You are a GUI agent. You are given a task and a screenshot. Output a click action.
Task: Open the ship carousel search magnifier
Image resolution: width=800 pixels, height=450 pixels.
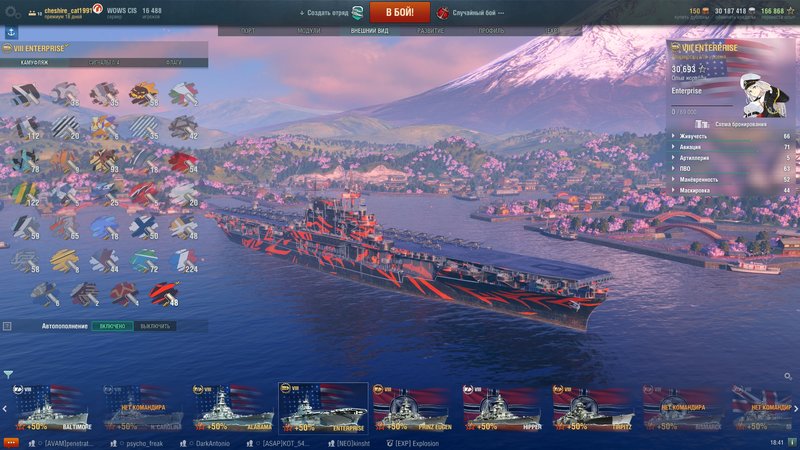click(788, 376)
